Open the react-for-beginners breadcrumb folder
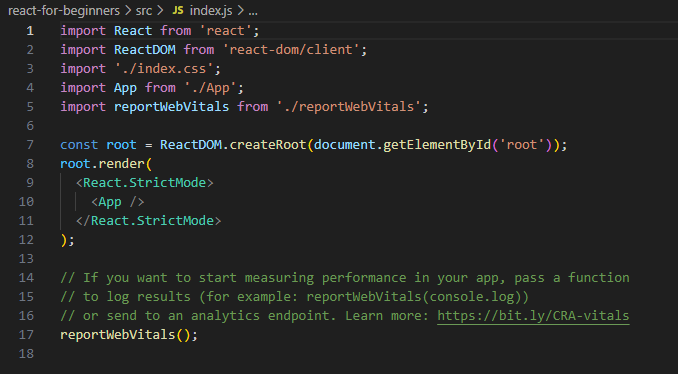678x374 pixels. (64, 11)
